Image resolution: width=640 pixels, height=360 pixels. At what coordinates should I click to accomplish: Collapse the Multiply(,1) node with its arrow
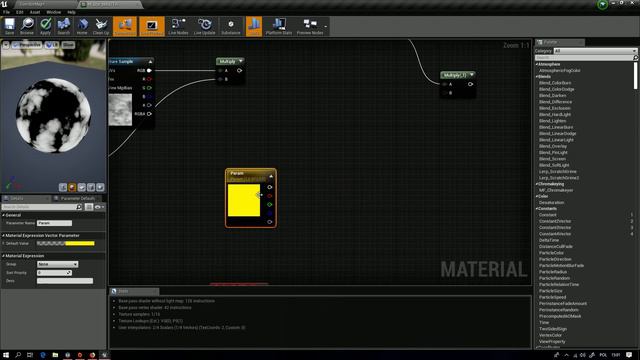[472, 75]
